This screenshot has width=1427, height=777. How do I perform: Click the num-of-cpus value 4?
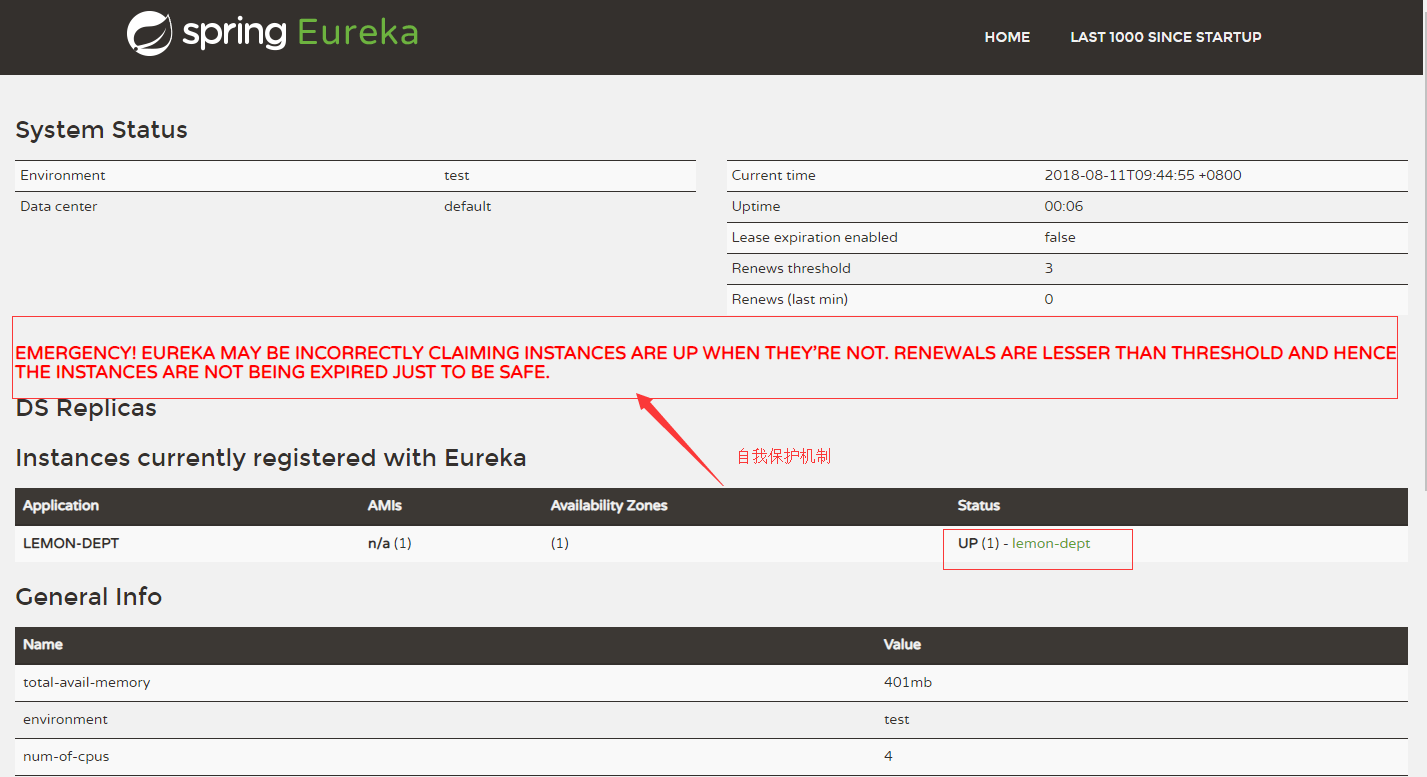tap(888, 756)
